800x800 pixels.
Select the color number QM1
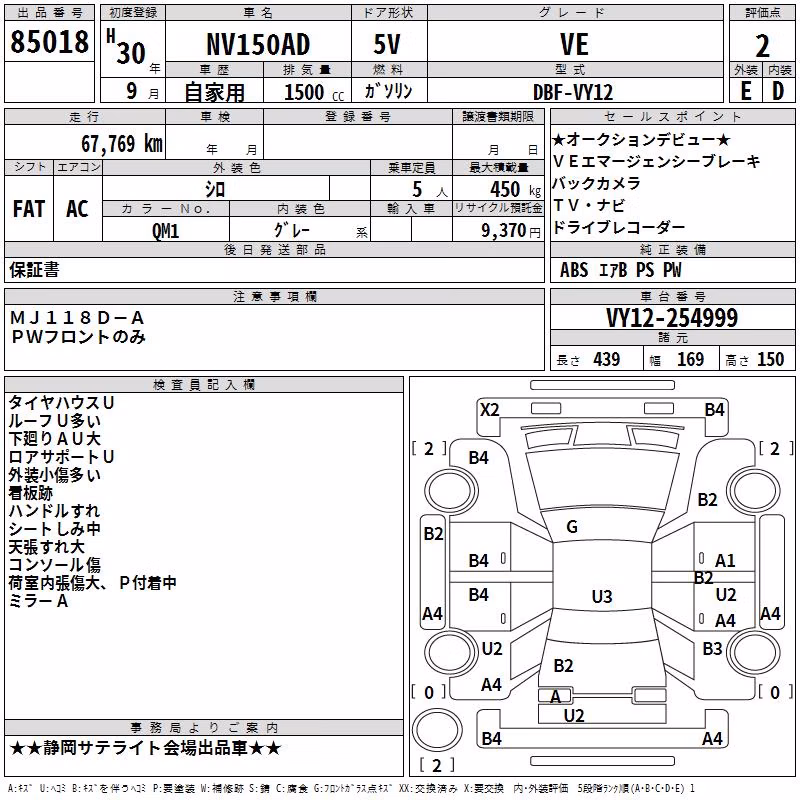165,231
